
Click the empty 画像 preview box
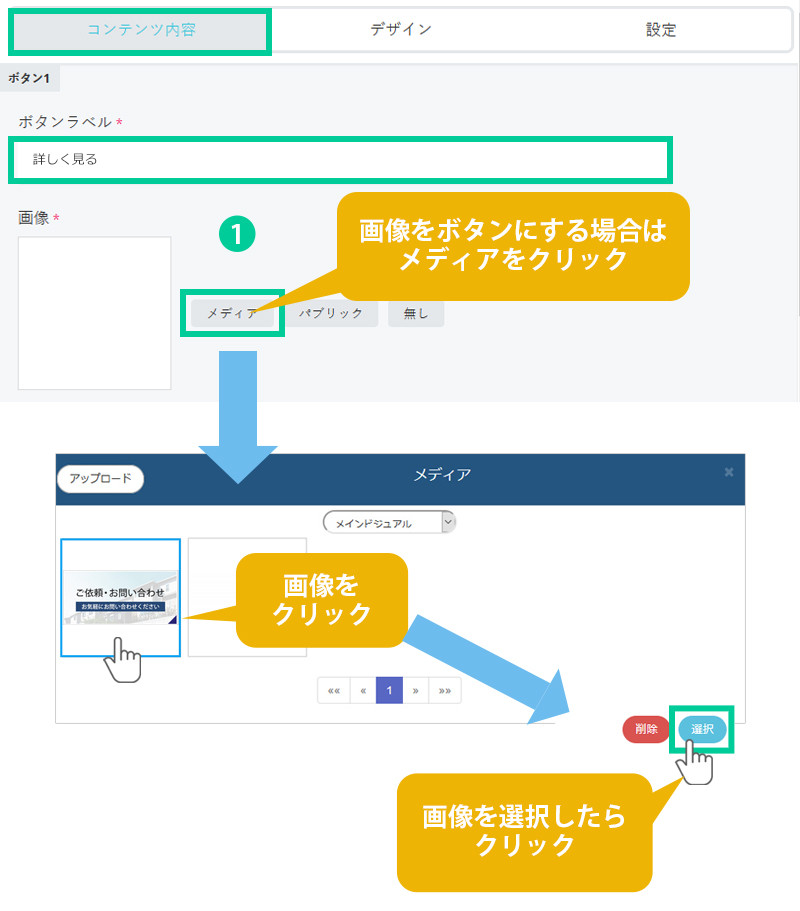pos(95,313)
